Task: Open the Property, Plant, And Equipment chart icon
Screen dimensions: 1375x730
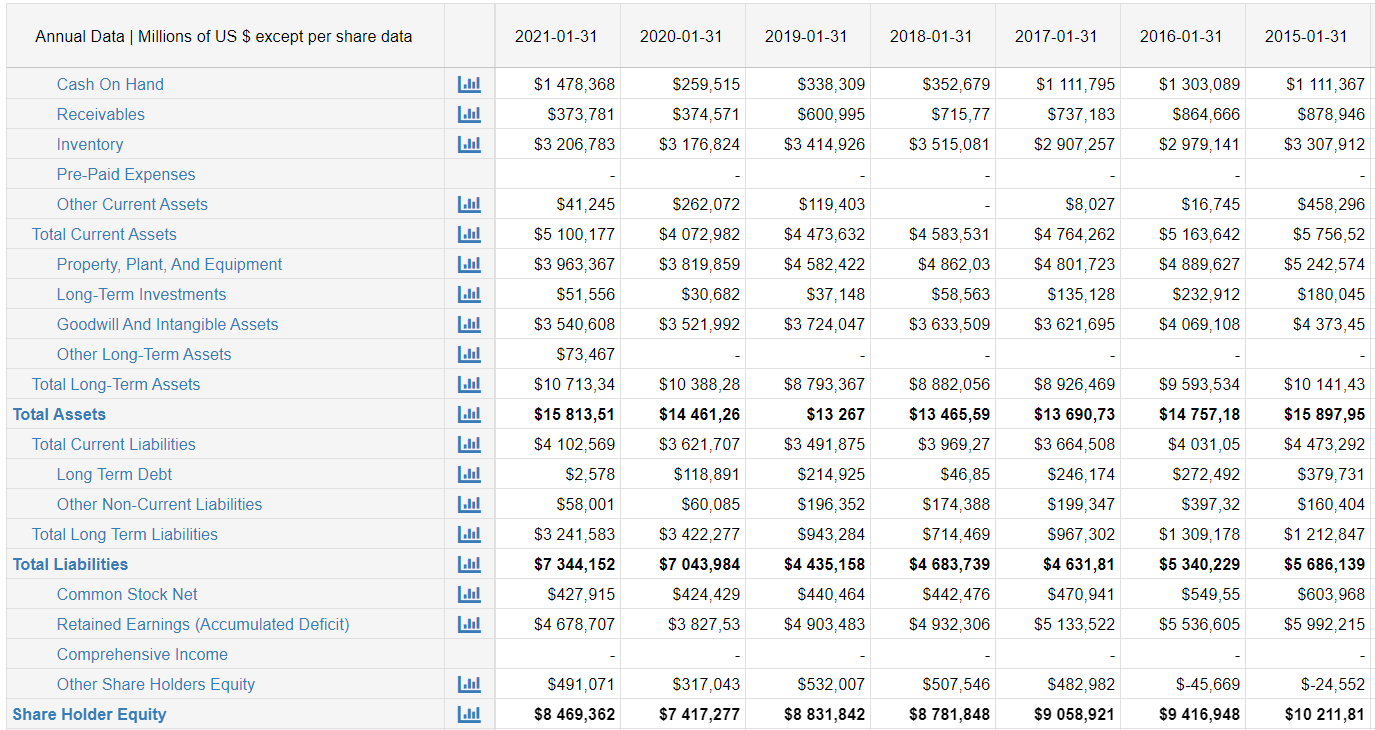Action: [x=470, y=264]
